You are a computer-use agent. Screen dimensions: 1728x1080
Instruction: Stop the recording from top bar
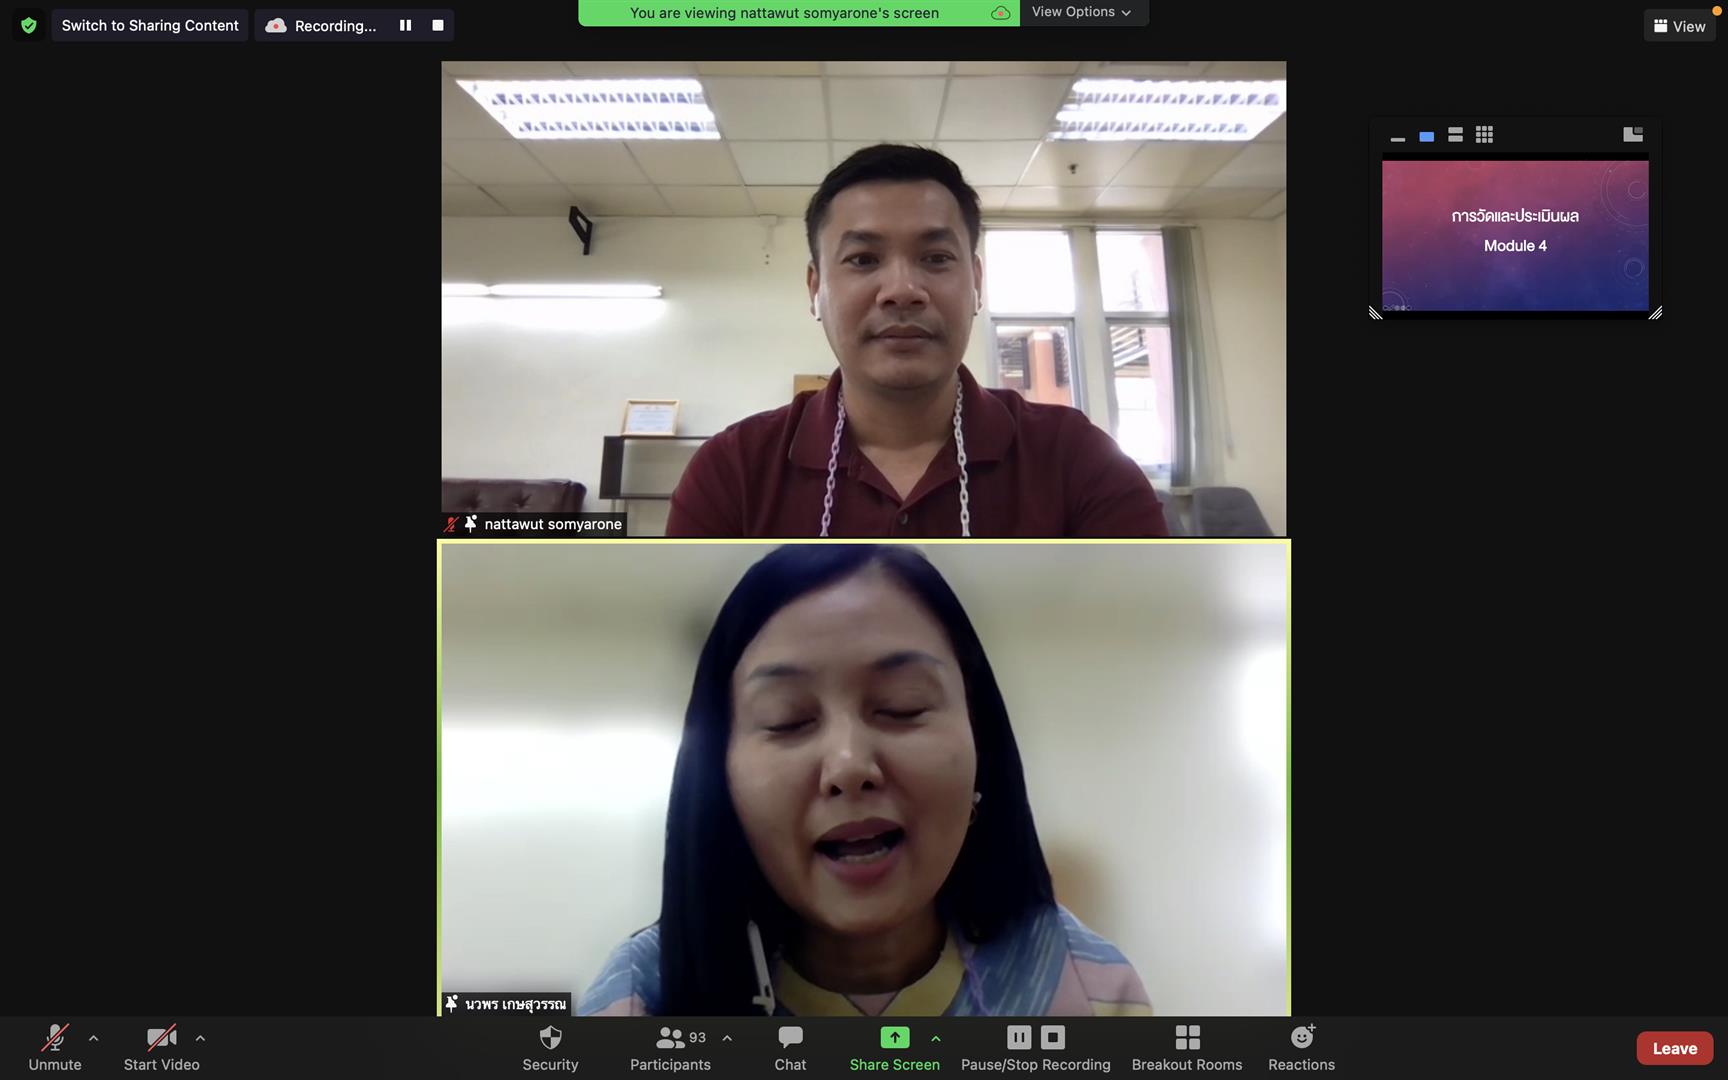(438, 25)
